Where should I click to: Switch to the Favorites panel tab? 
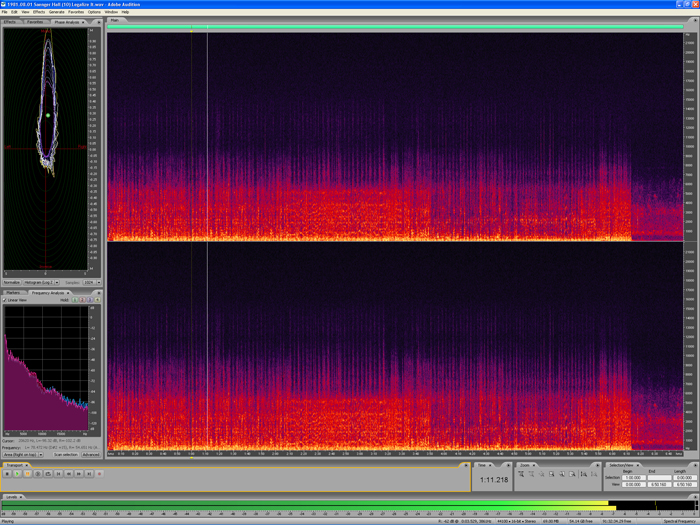point(35,22)
